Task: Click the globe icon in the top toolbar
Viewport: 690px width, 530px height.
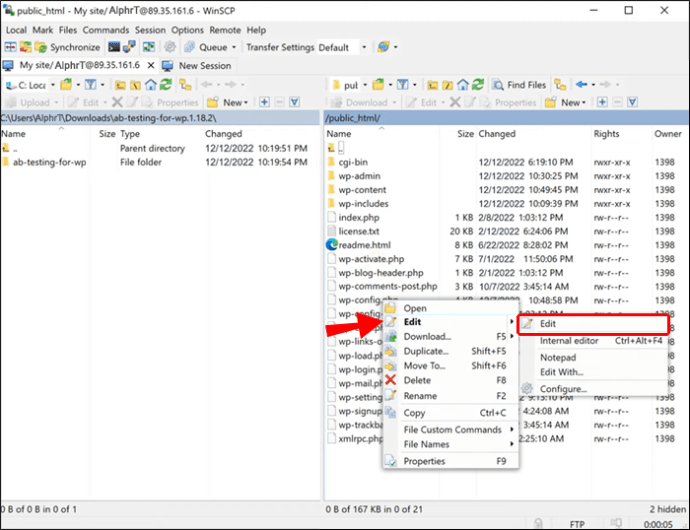Action: 384,47
